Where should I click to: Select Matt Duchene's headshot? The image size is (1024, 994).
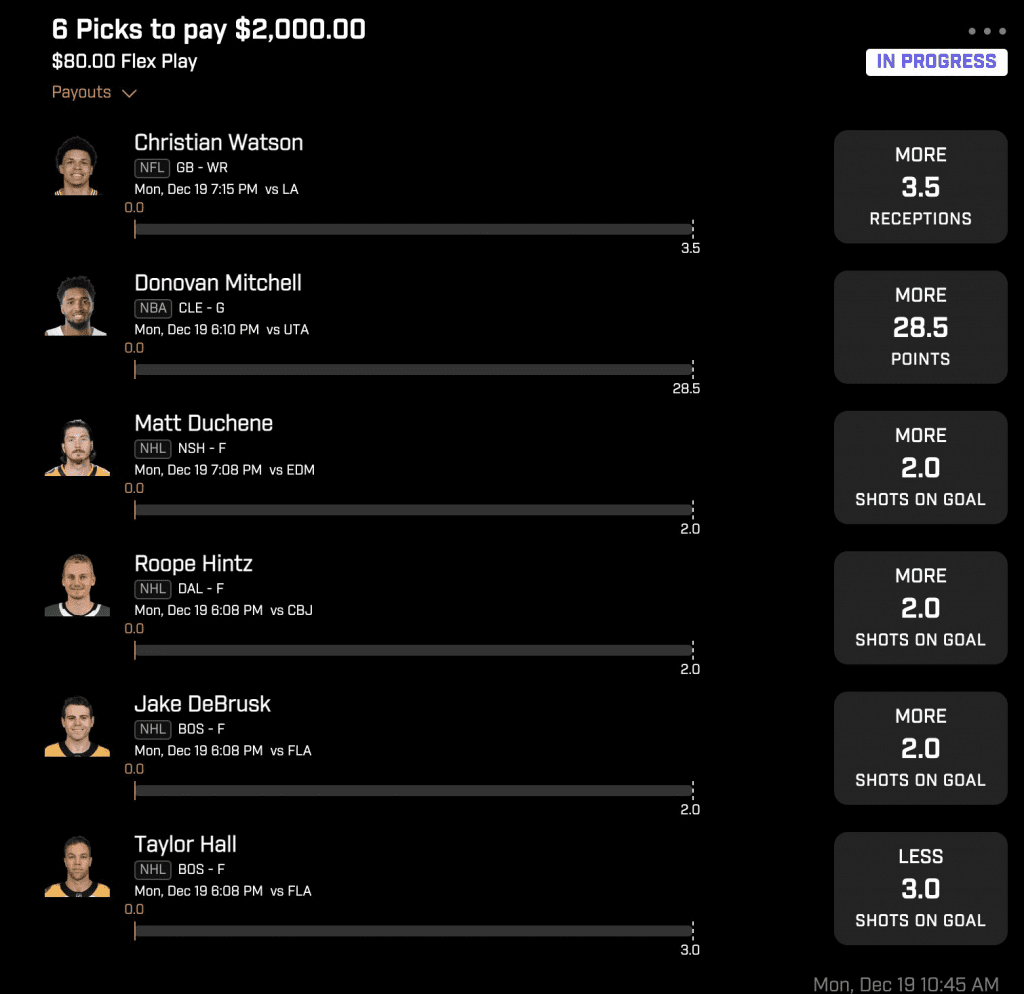click(x=77, y=447)
